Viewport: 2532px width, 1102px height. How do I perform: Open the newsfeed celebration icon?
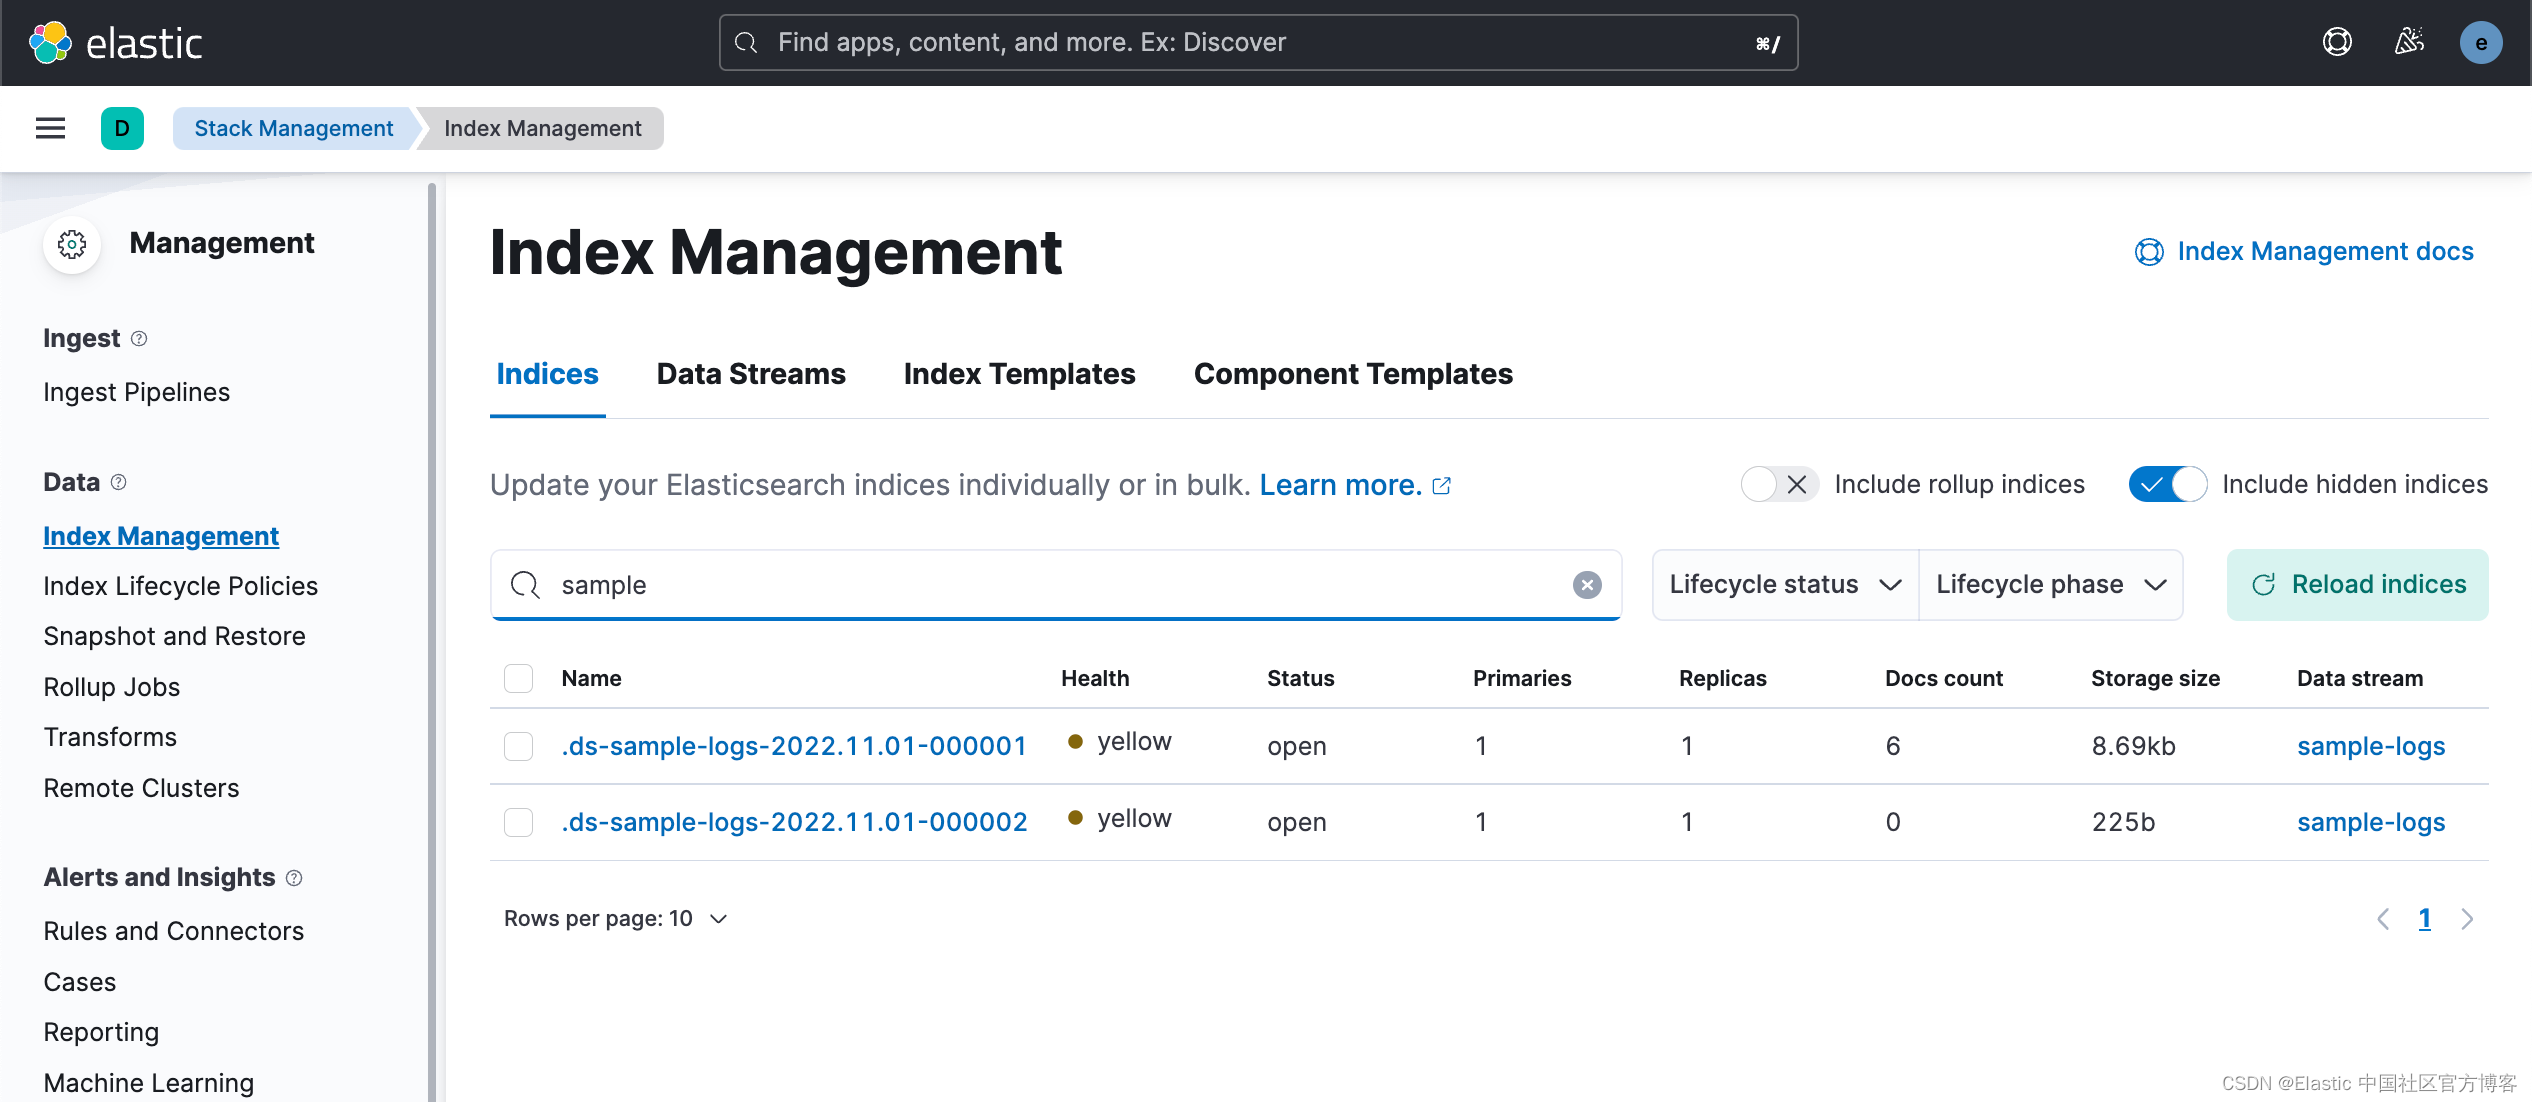2409,42
